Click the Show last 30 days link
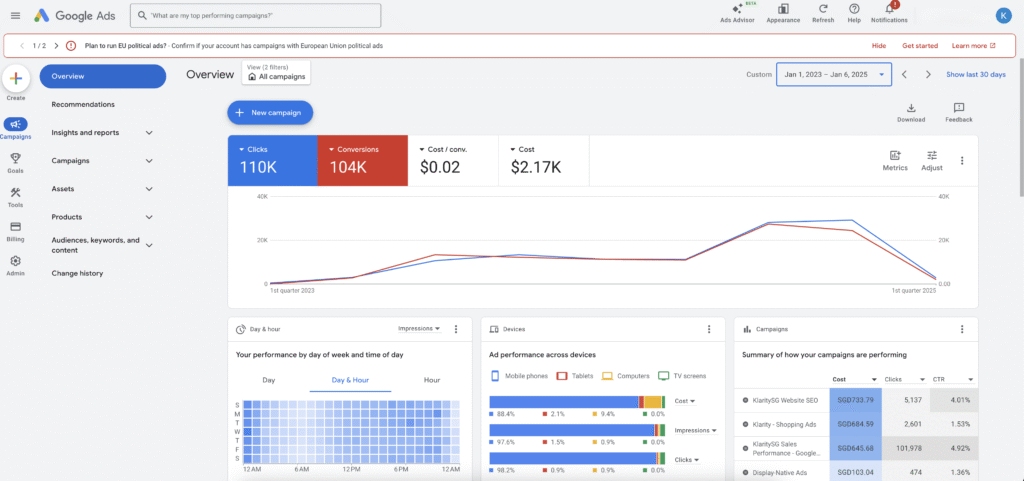 point(976,74)
